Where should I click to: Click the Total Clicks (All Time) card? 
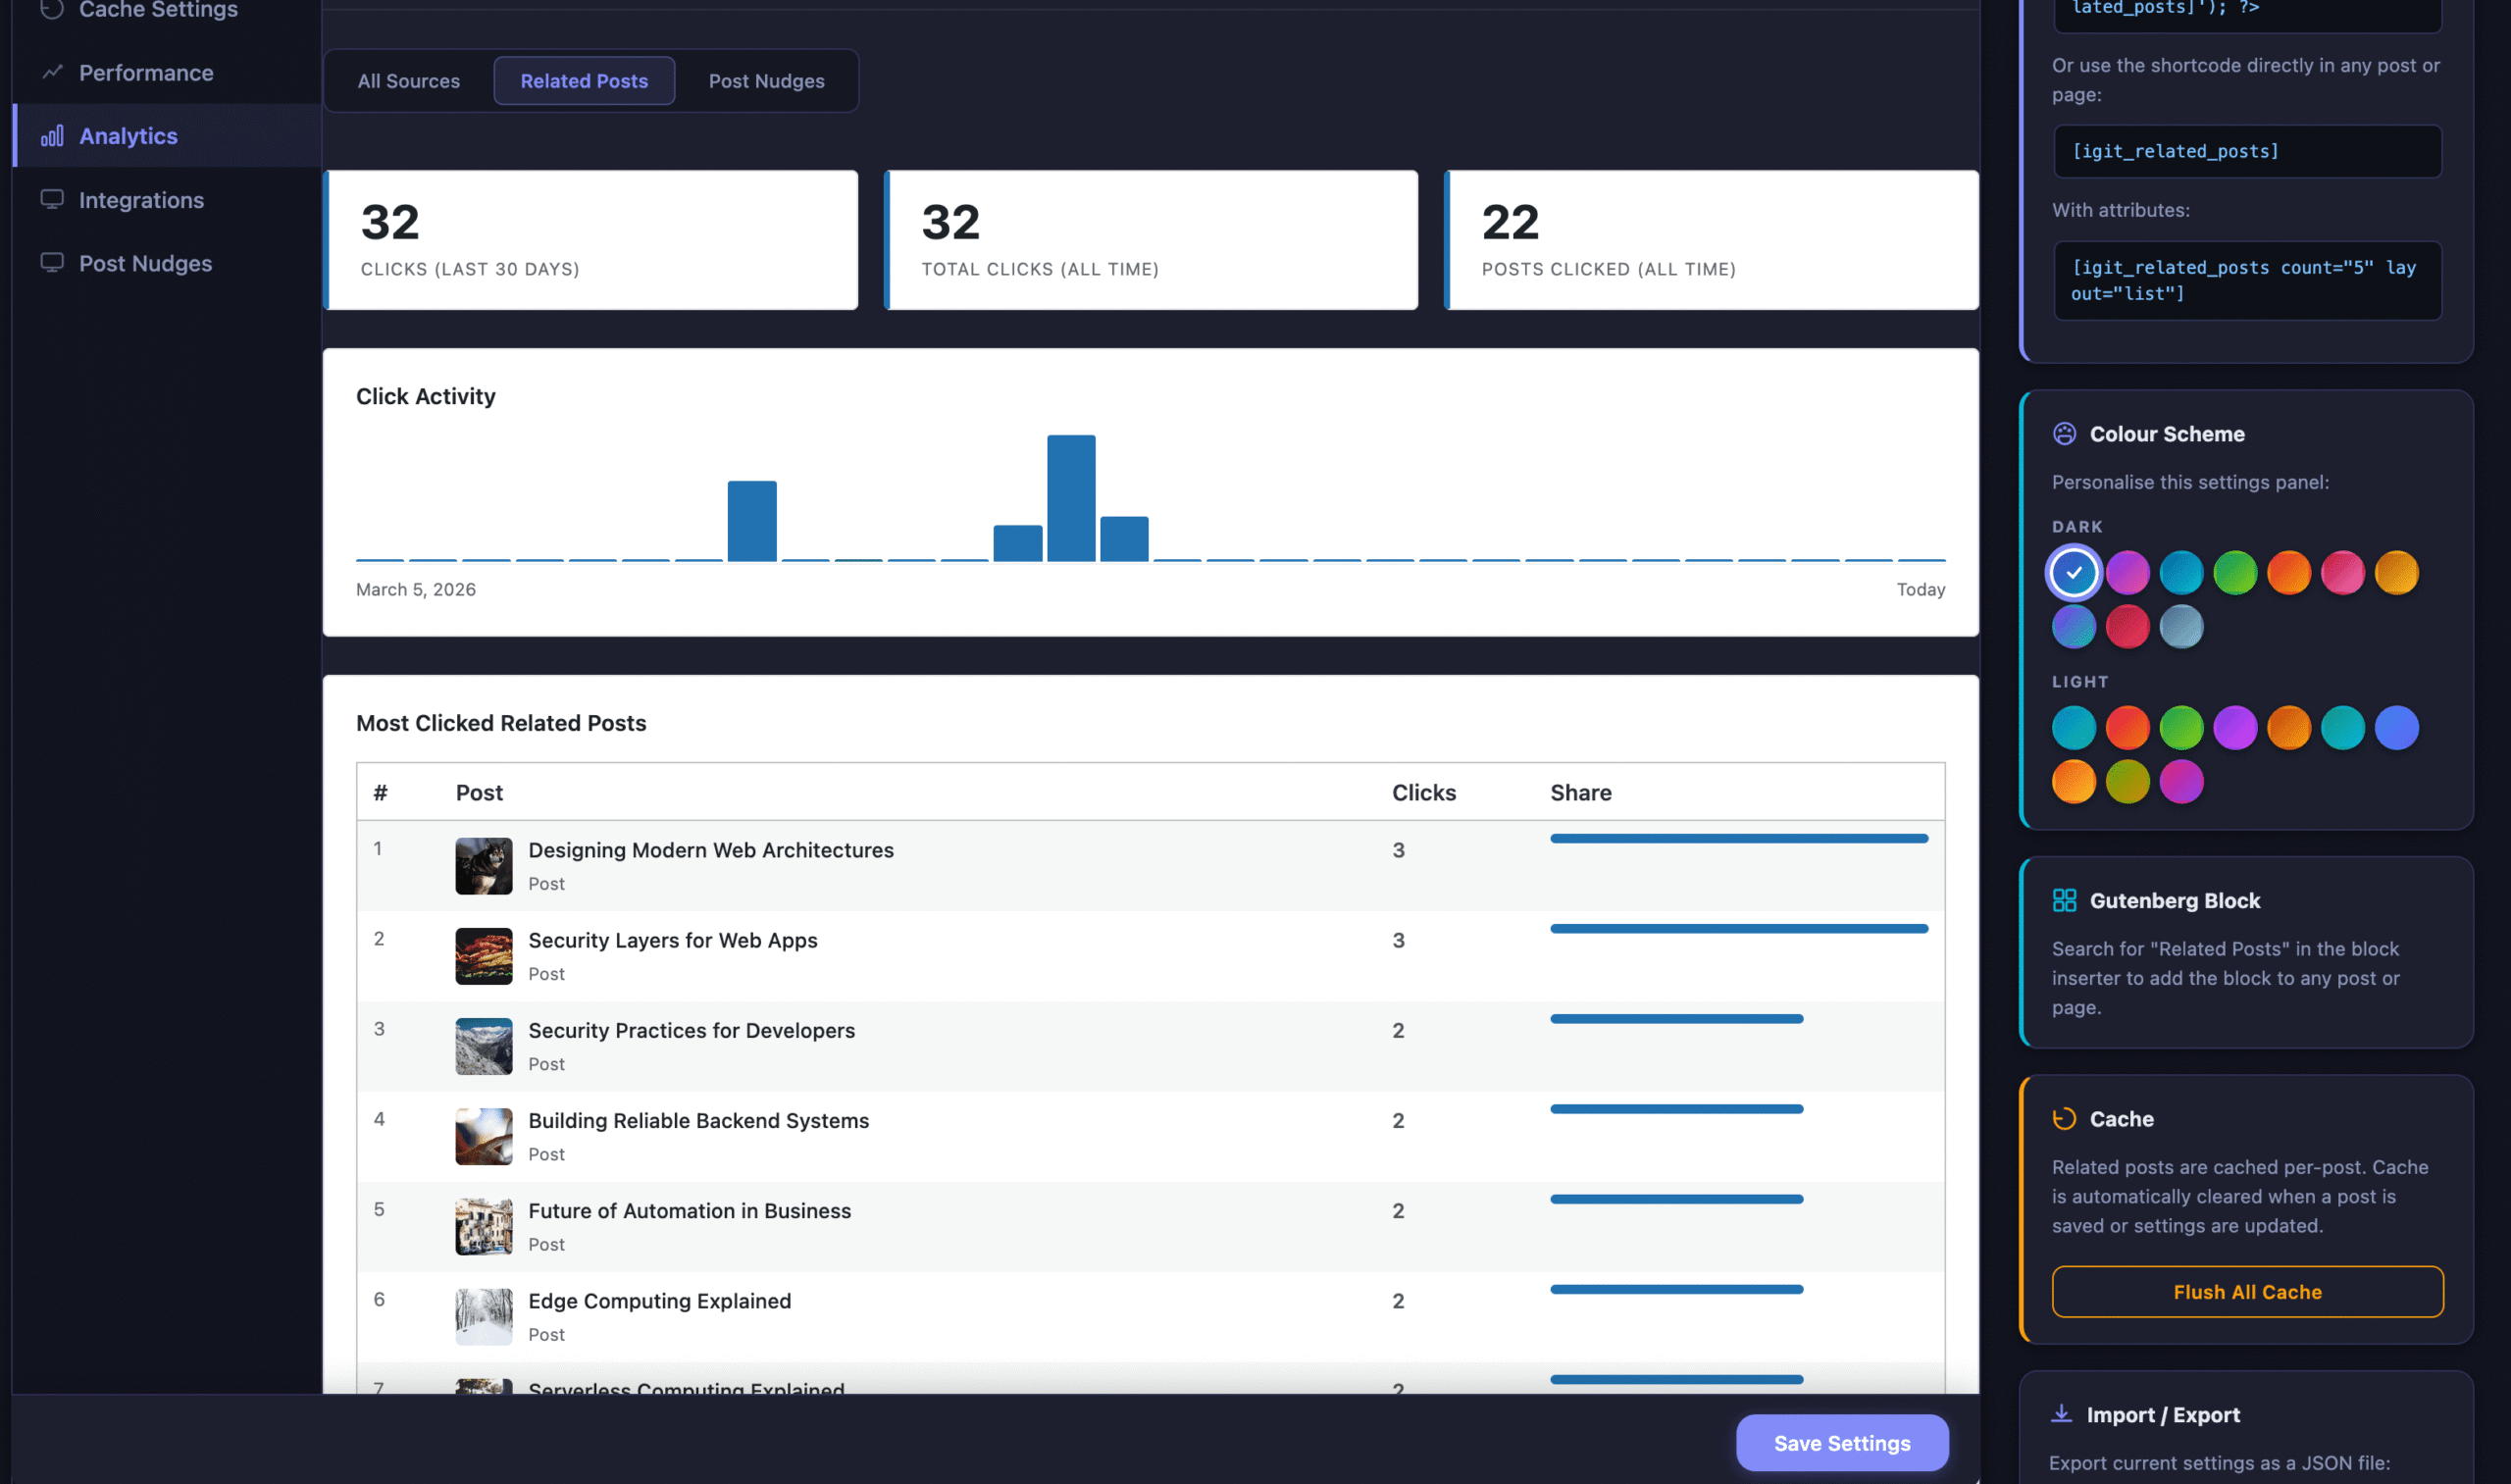coord(1151,240)
